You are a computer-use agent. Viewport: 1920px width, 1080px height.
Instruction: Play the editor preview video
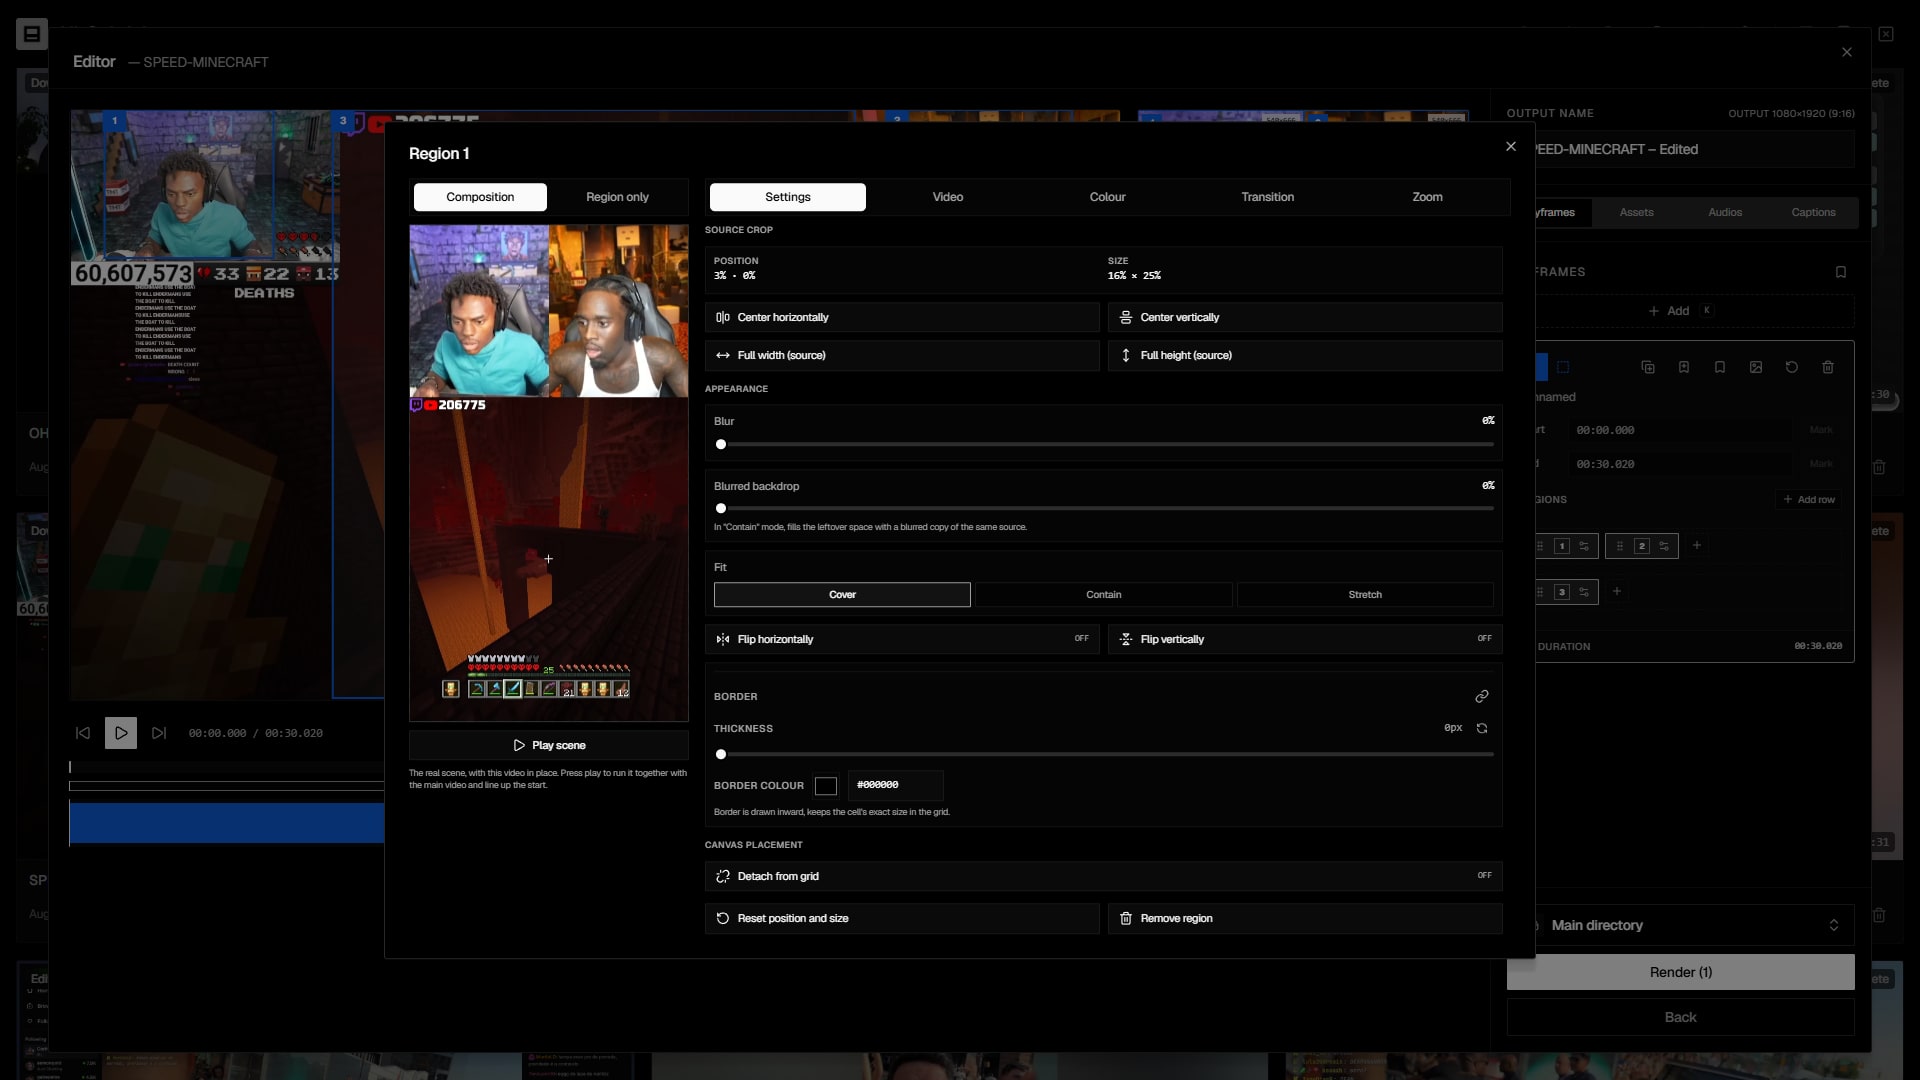pos(121,733)
